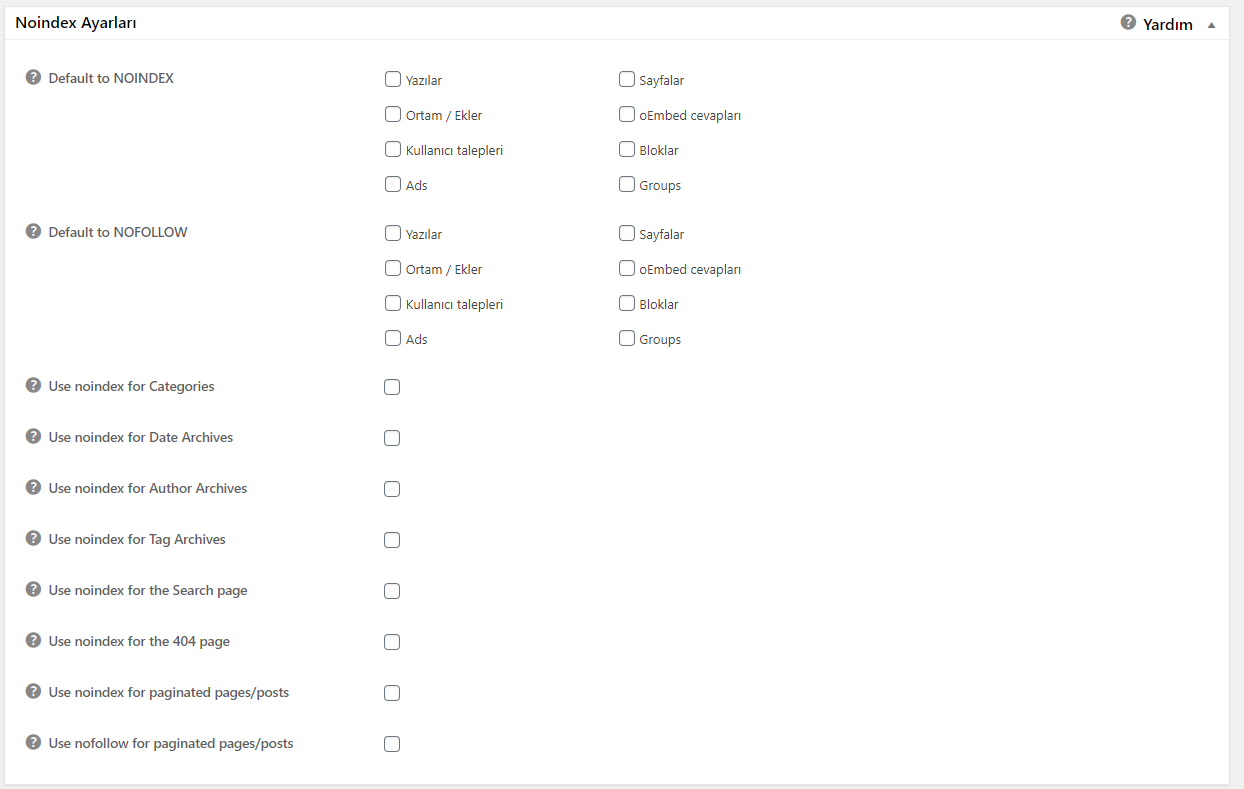The image size is (1244, 789).
Task: Show help for noindex Tag Archives
Action: pos(33,538)
